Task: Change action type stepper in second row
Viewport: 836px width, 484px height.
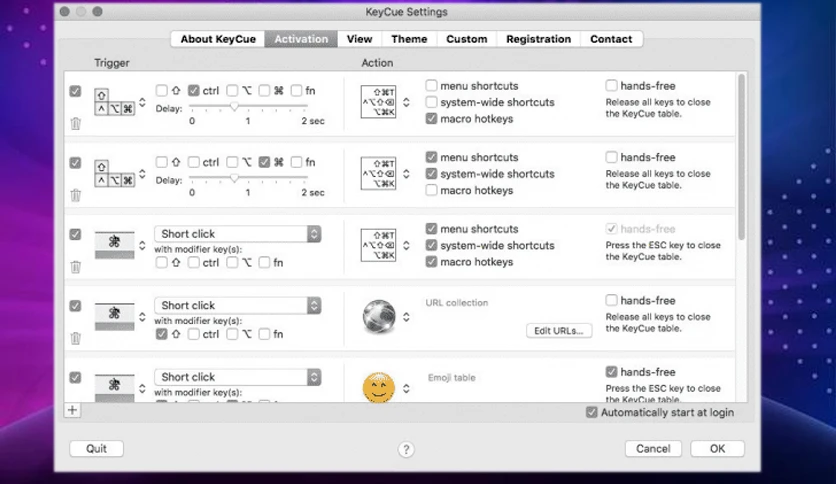Action: 406,173
